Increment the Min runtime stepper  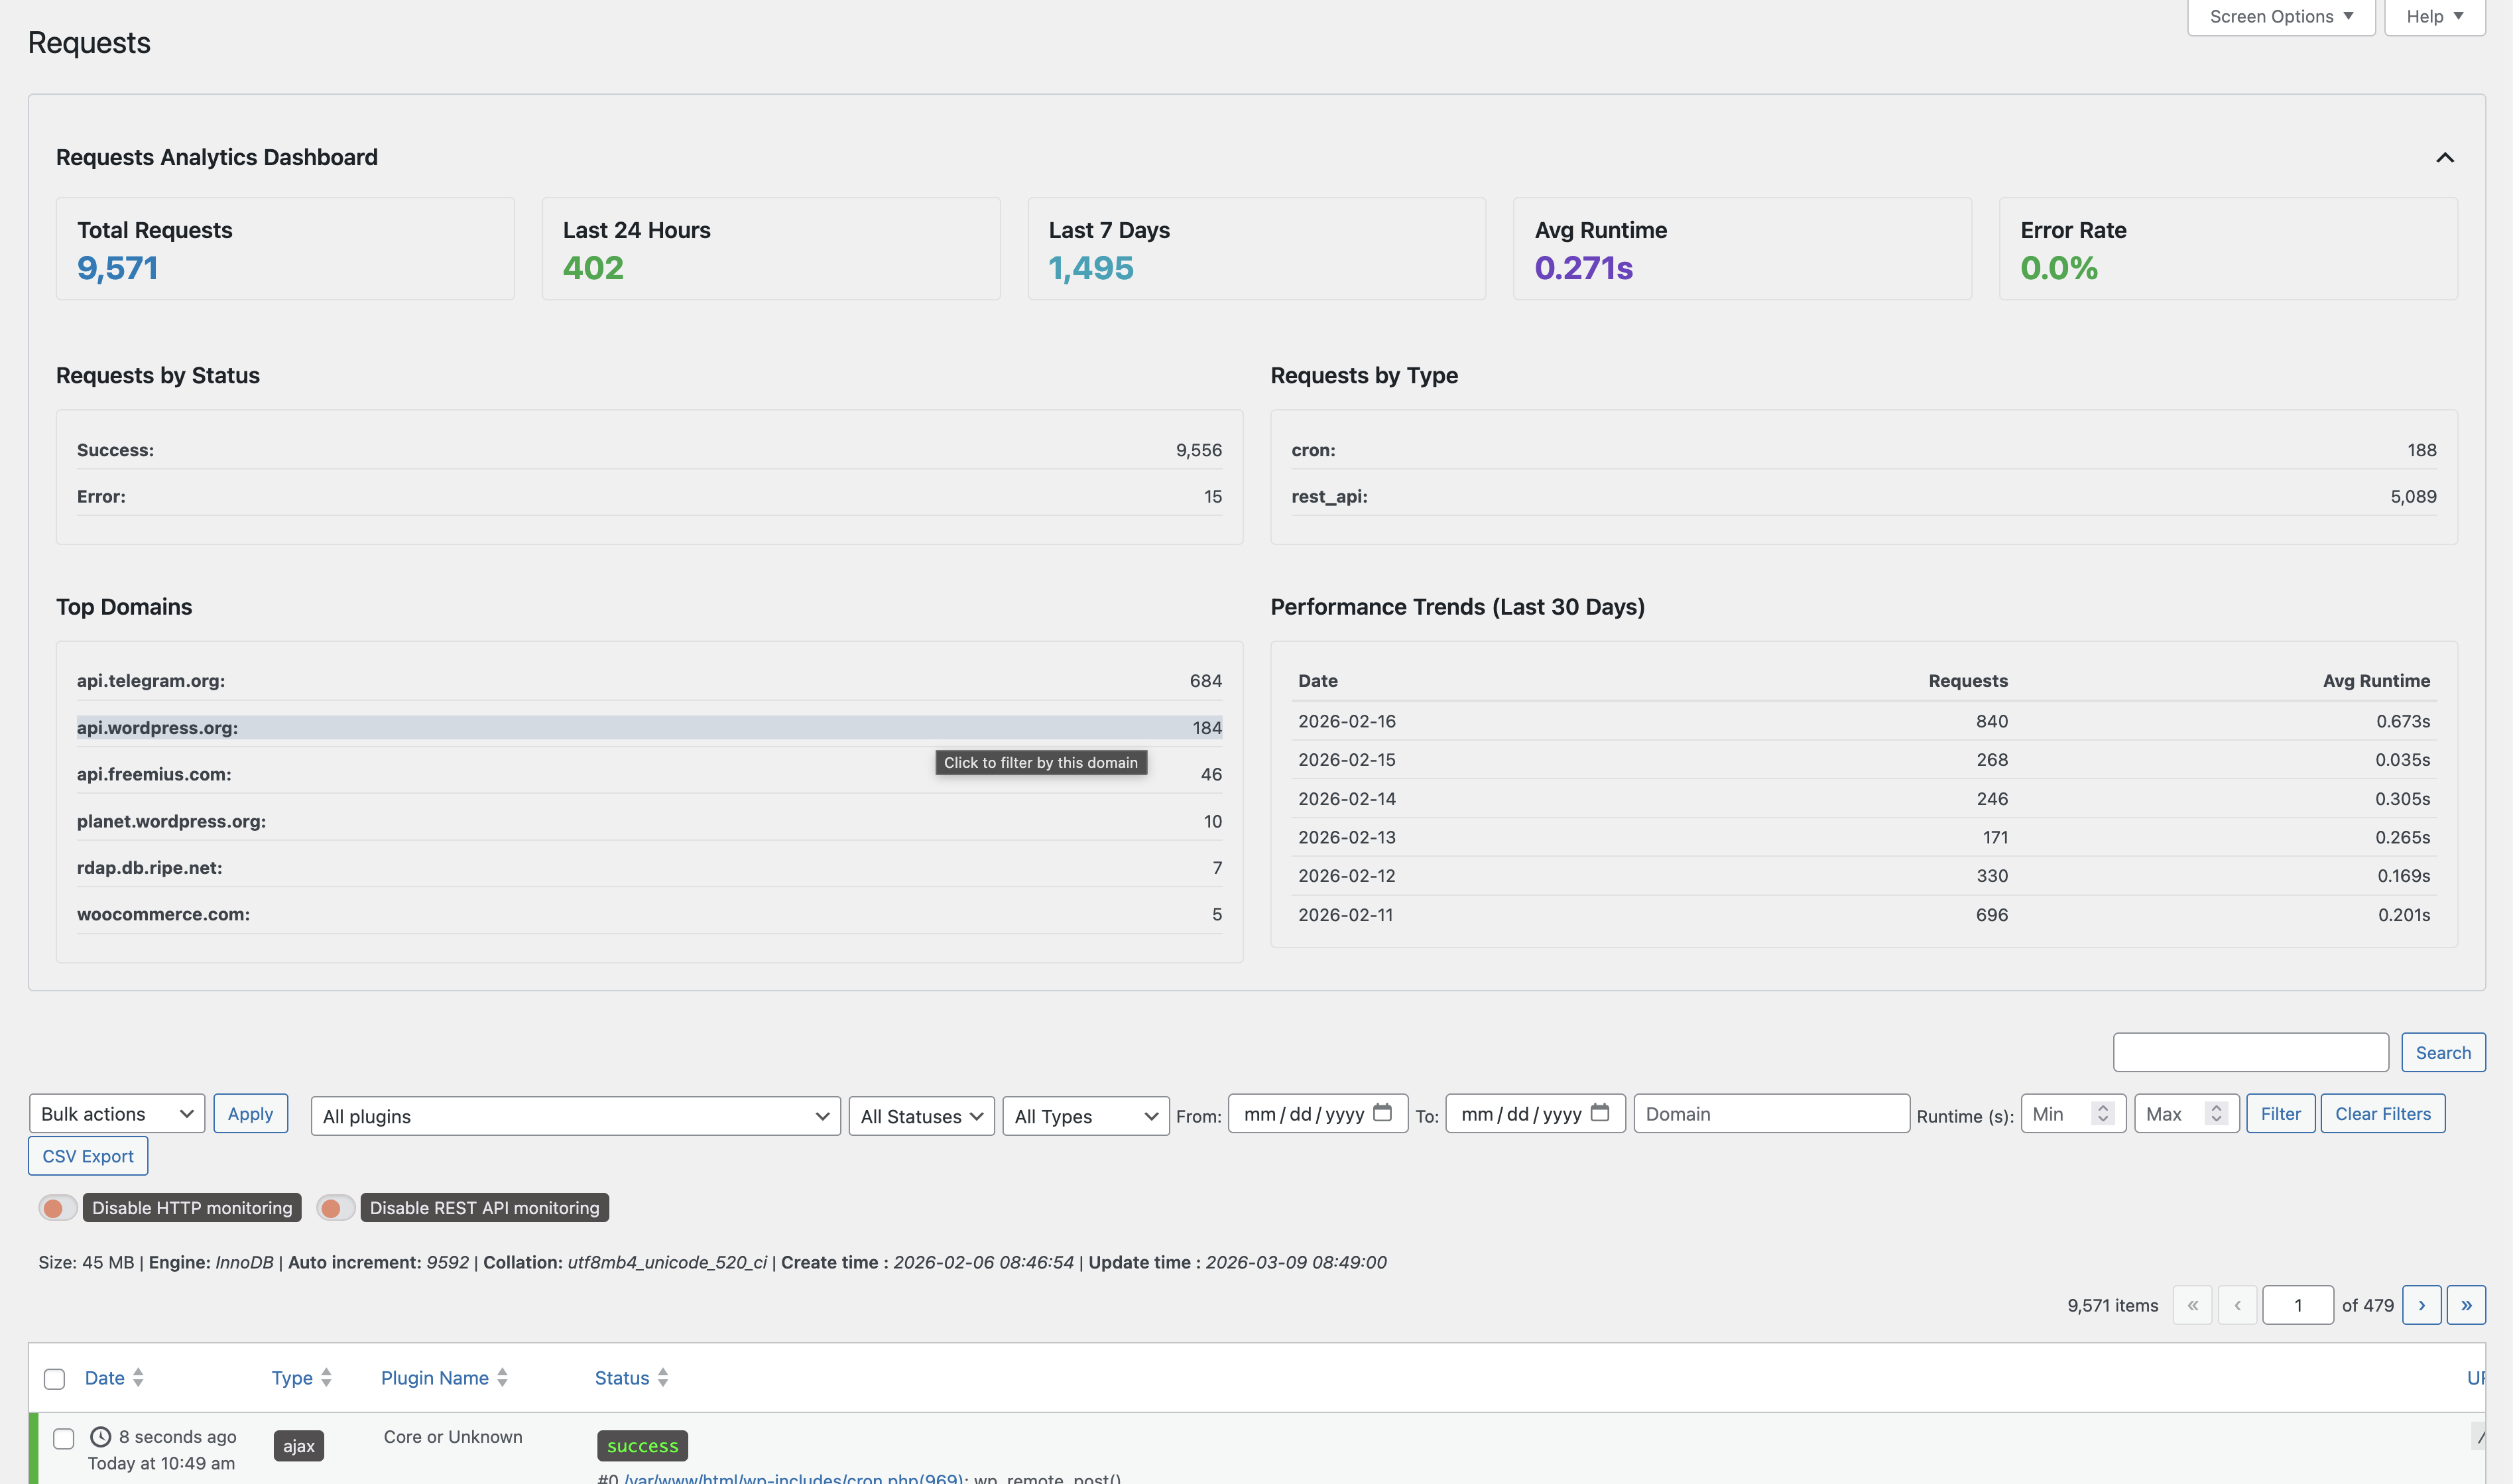(x=2103, y=1108)
